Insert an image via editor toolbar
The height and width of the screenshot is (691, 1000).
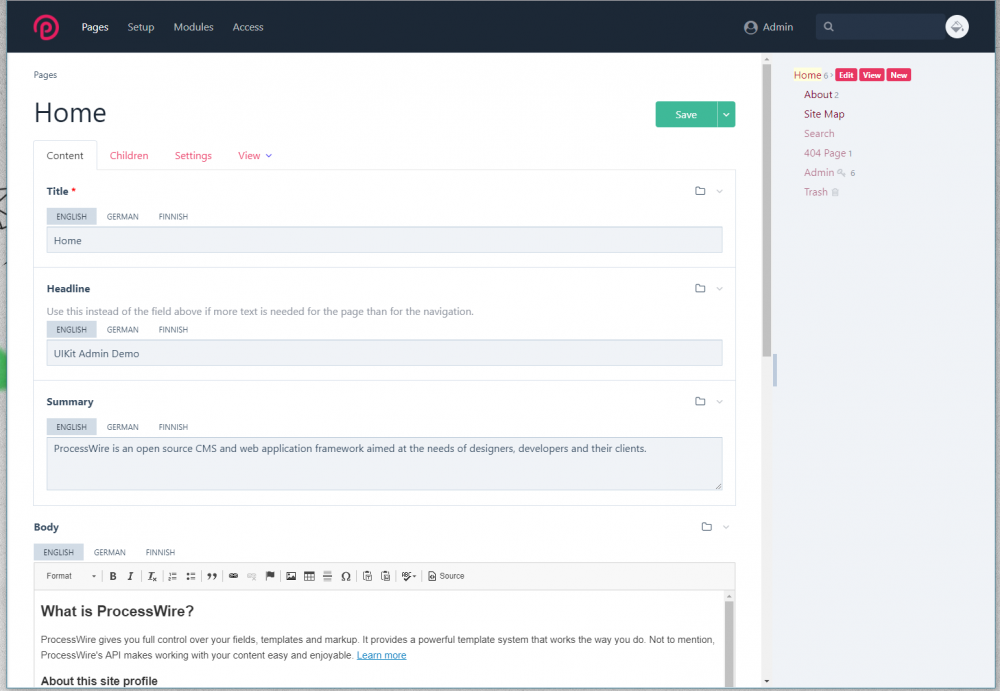[291, 576]
